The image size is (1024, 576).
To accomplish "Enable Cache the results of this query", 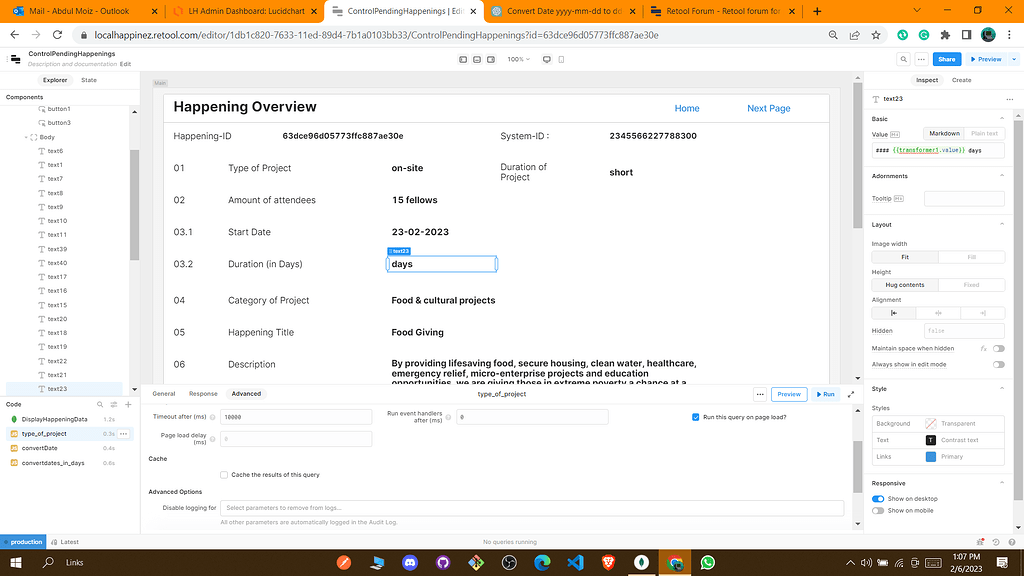I will click(x=224, y=474).
